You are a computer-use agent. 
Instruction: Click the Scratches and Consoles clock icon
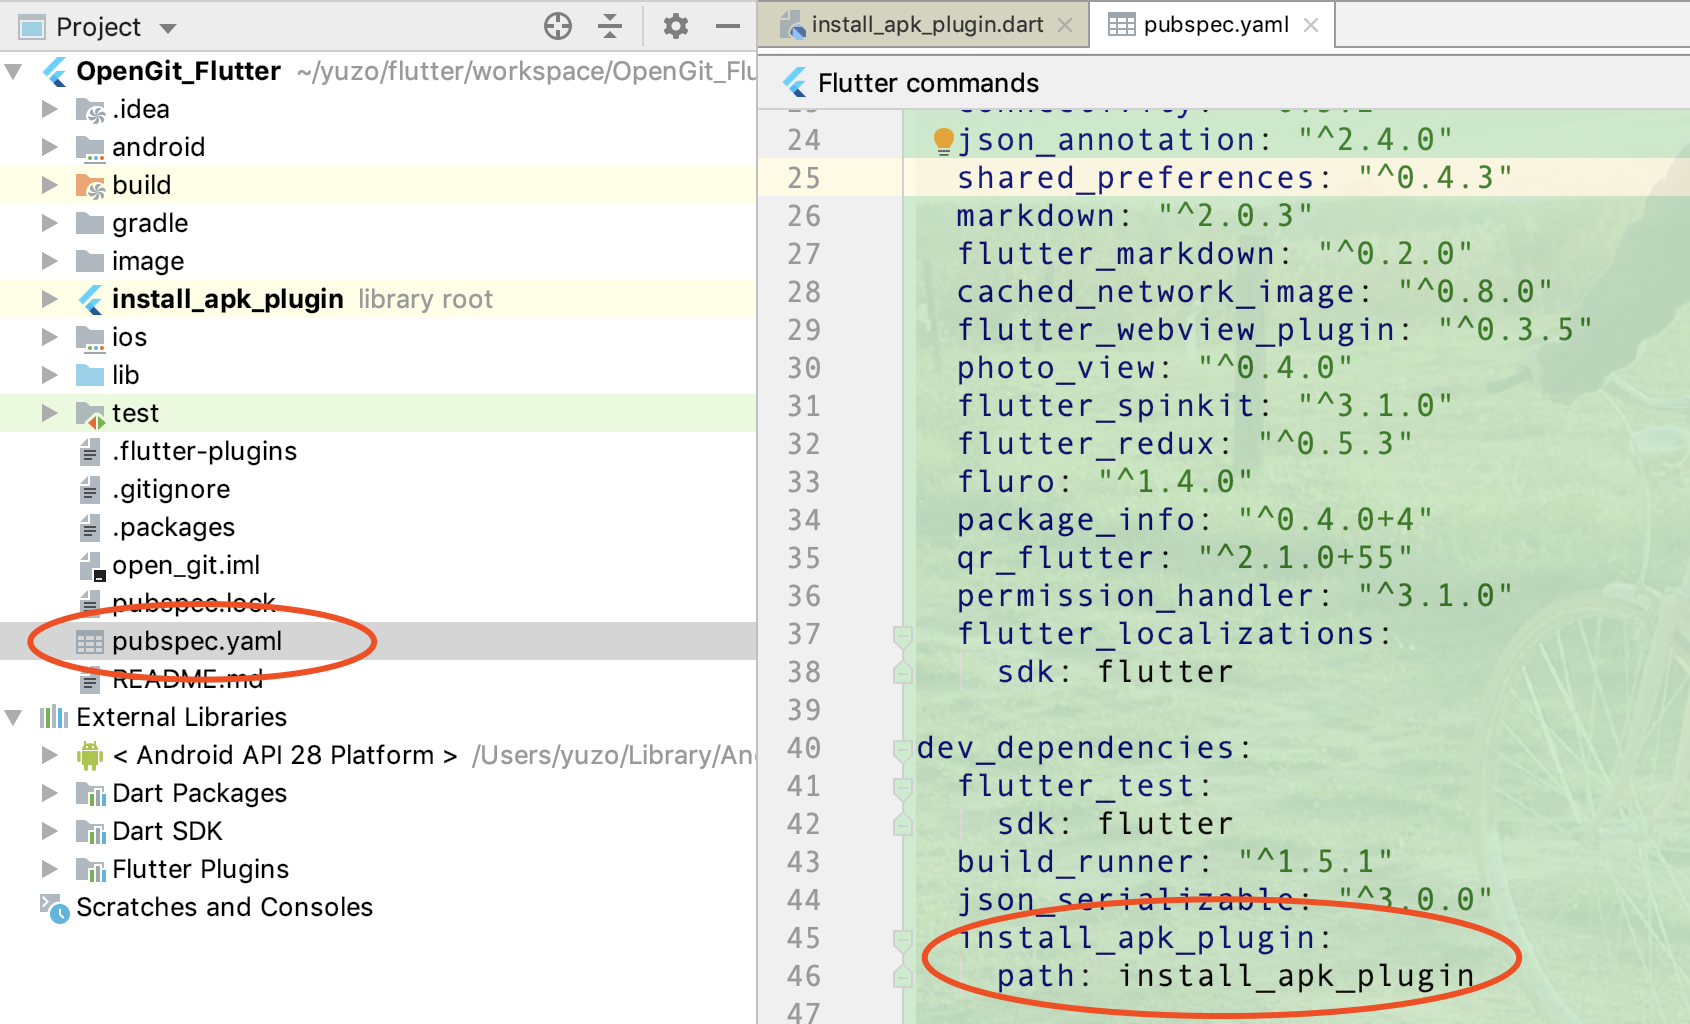(54, 908)
